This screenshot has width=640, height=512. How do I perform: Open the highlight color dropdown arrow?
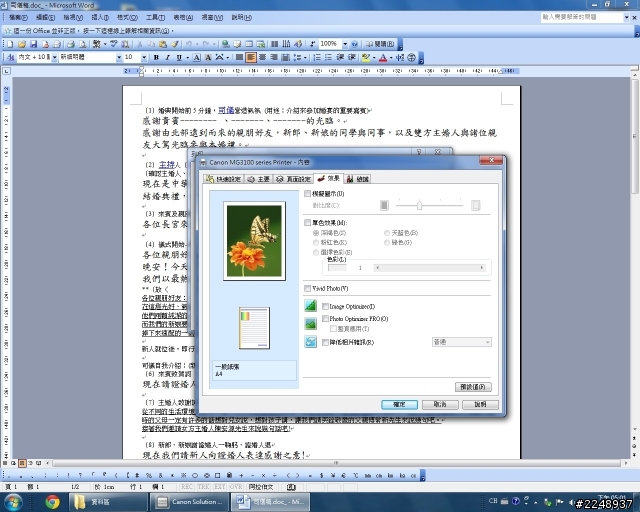pos(373,58)
